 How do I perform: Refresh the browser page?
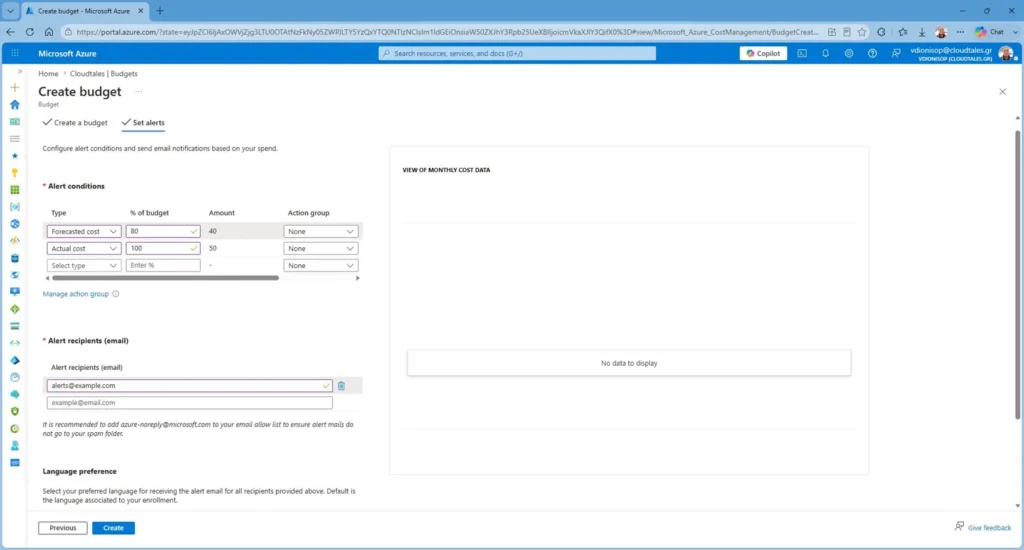pyautogui.click(x=29, y=32)
